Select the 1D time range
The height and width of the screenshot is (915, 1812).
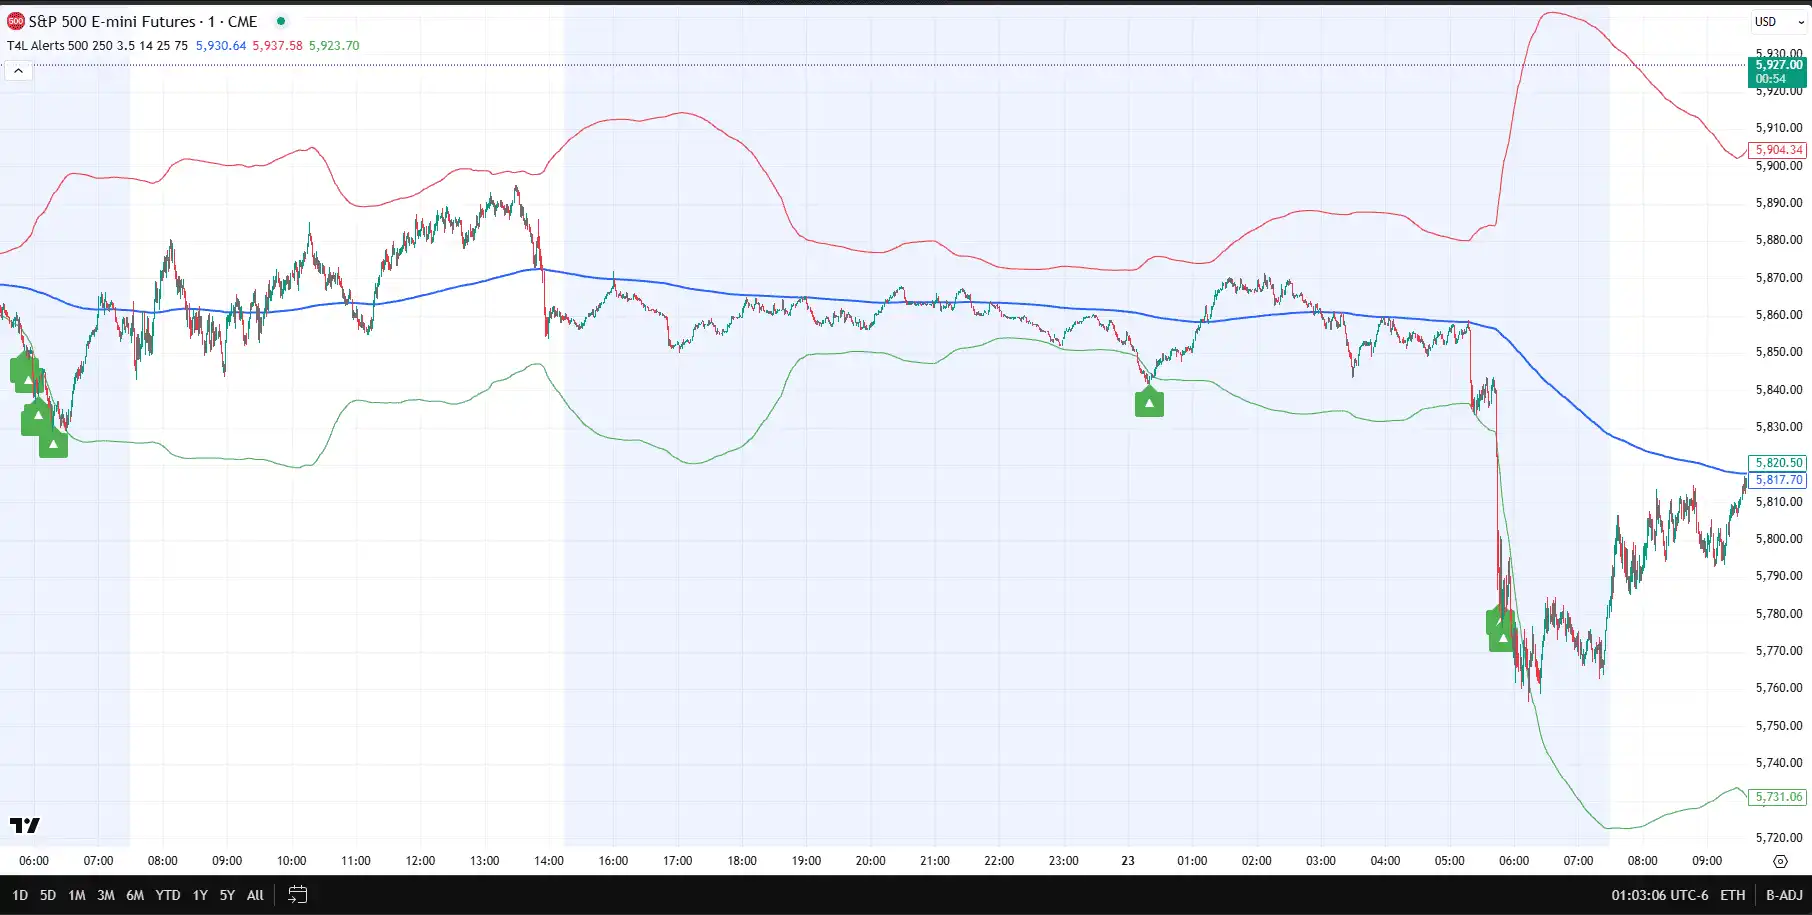(x=20, y=895)
